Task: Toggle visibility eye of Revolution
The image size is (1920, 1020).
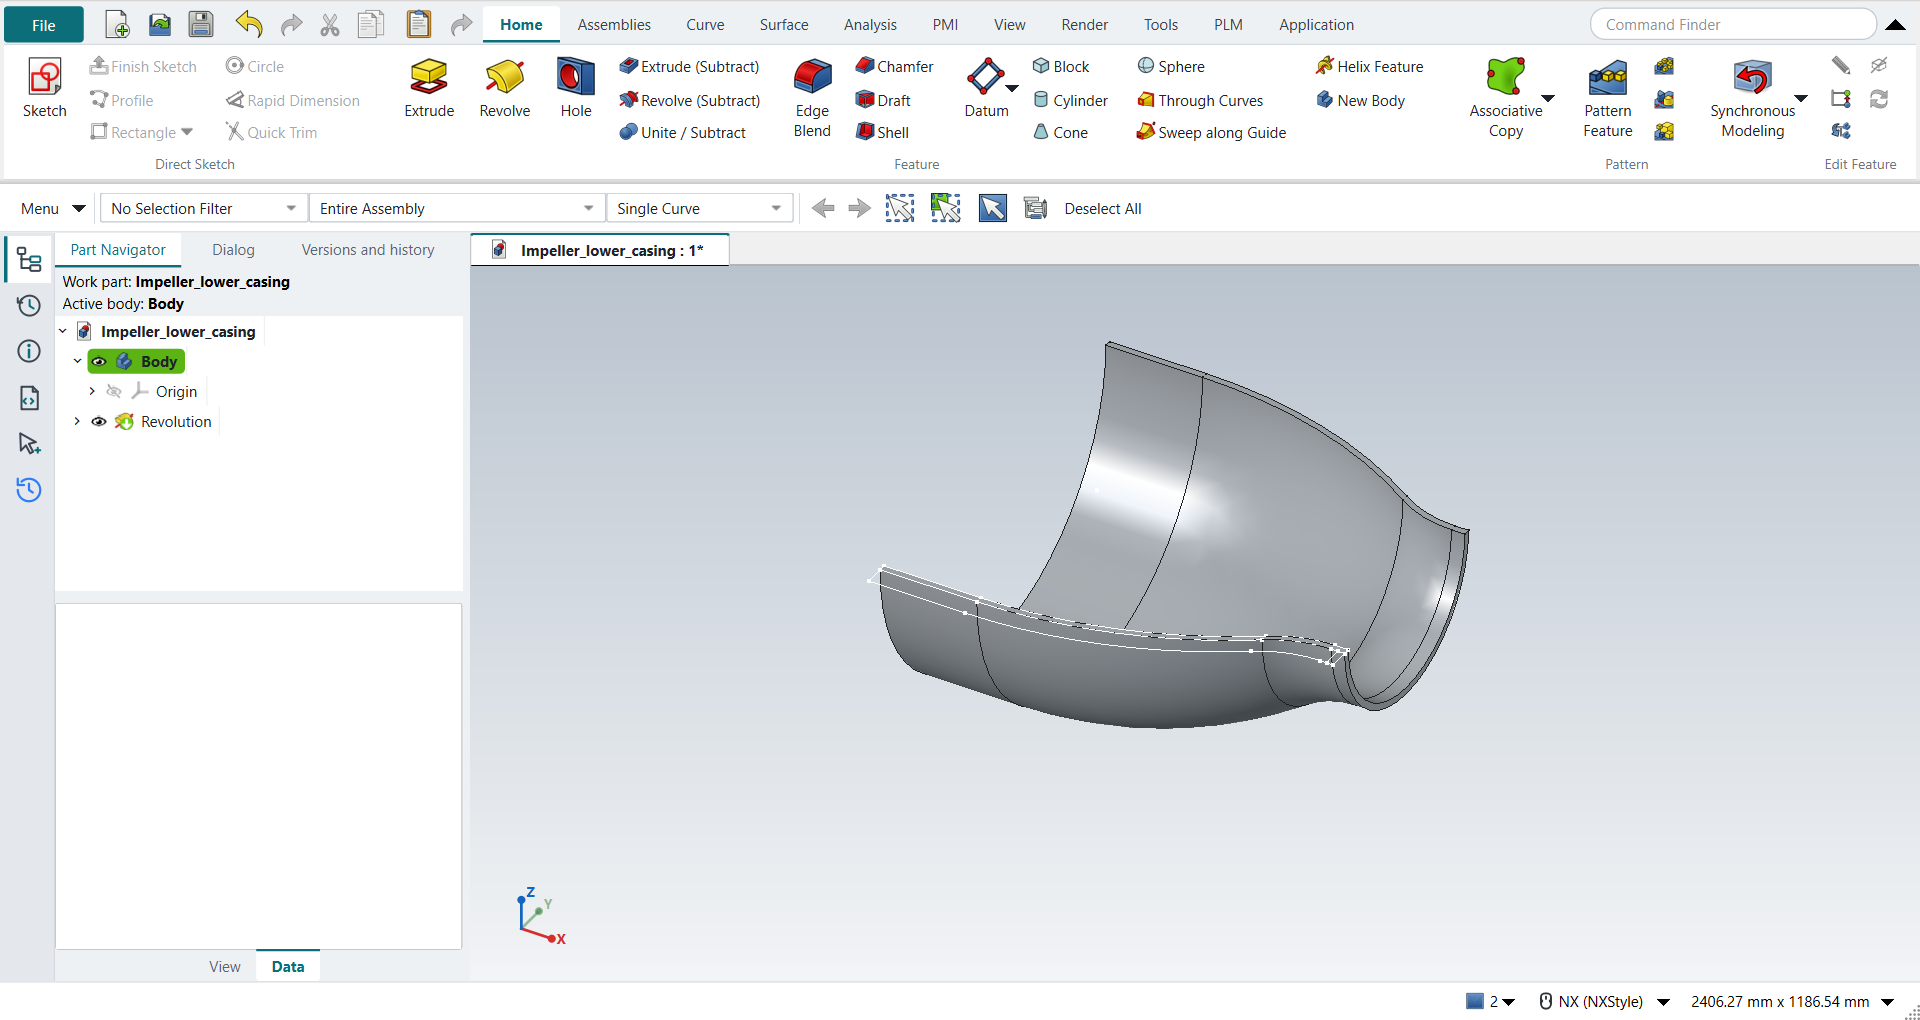Action: tap(99, 422)
